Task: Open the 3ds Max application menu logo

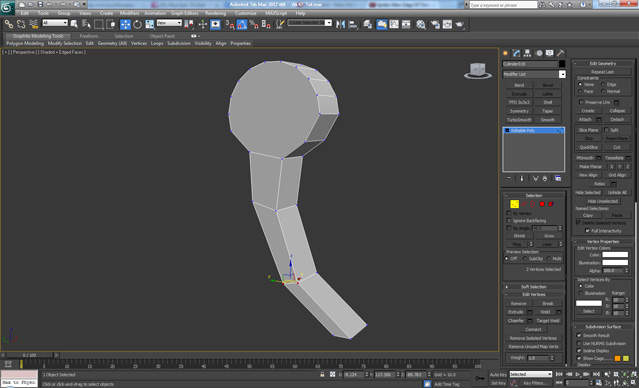Action: point(7,7)
